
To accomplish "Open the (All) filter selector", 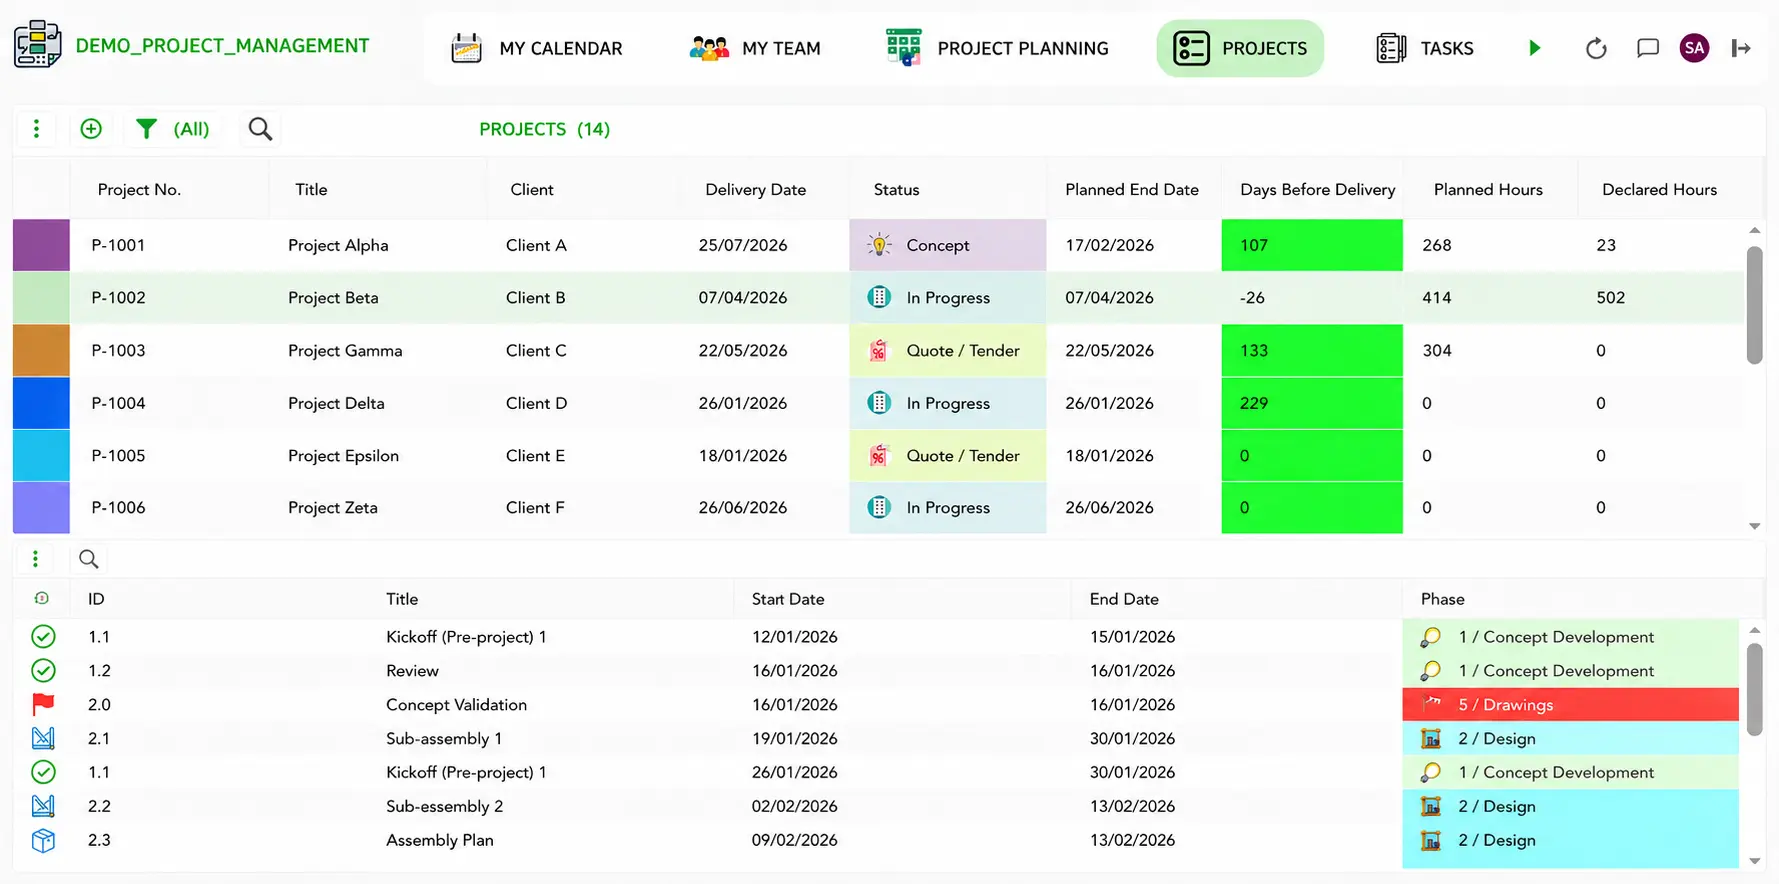I will point(172,129).
